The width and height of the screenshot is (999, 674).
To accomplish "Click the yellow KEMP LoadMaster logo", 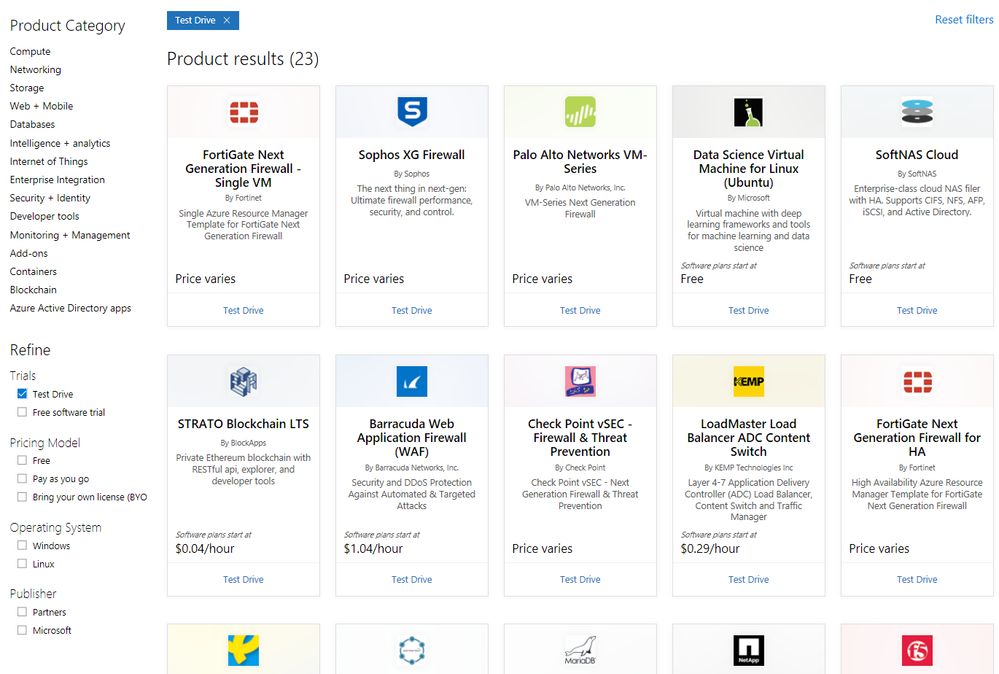I will tap(749, 382).
